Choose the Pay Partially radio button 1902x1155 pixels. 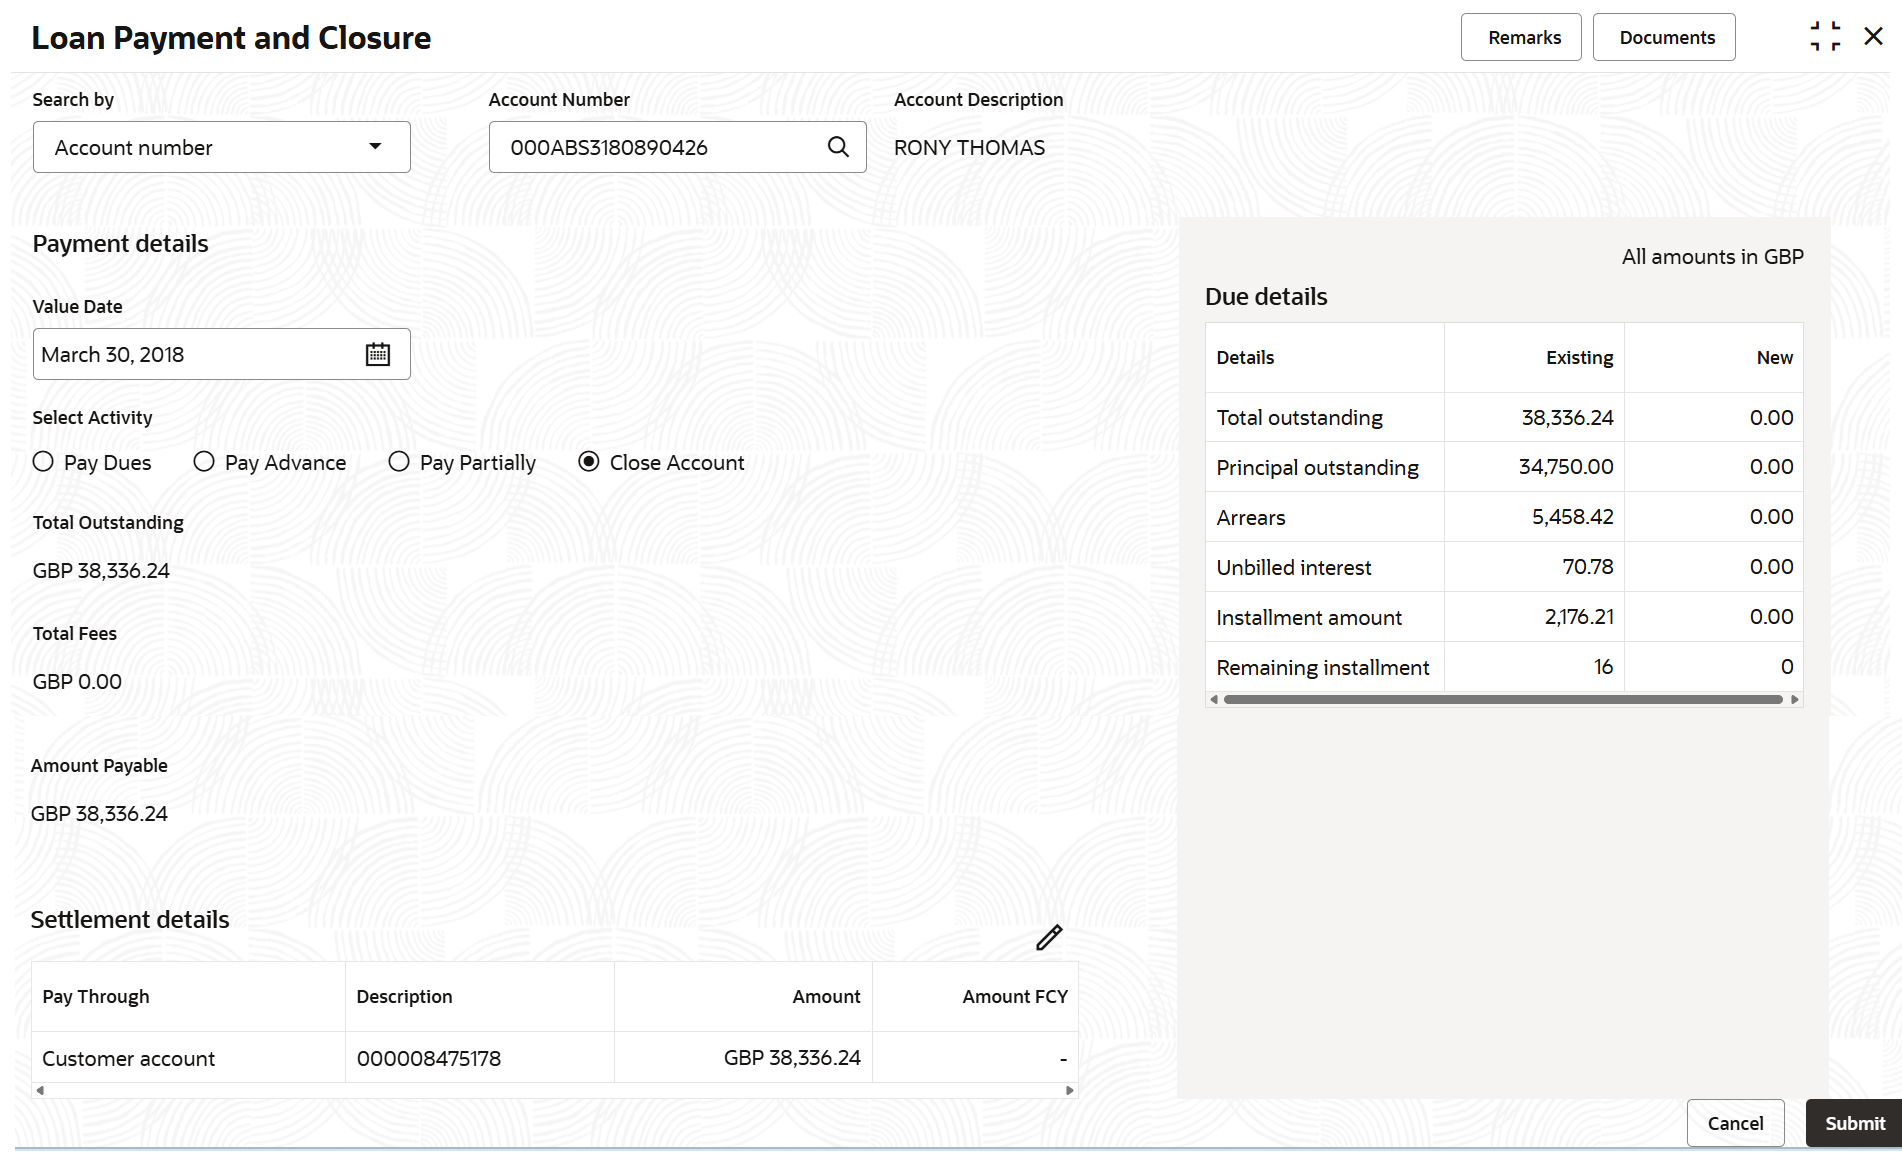pos(399,462)
